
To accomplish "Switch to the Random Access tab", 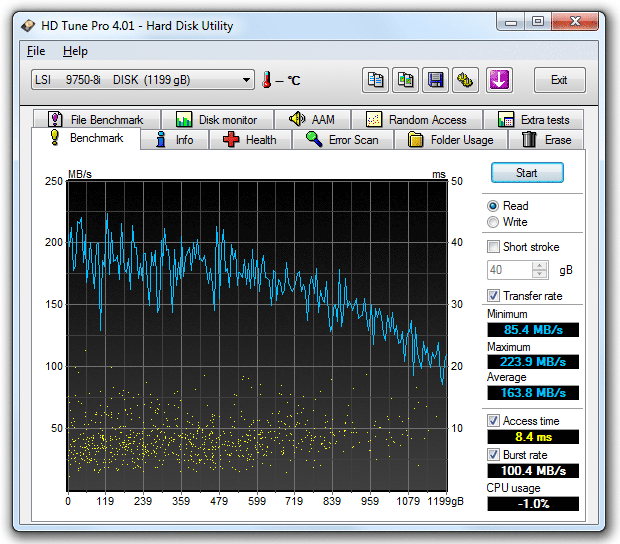I will pyautogui.click(x=417, y=119).
